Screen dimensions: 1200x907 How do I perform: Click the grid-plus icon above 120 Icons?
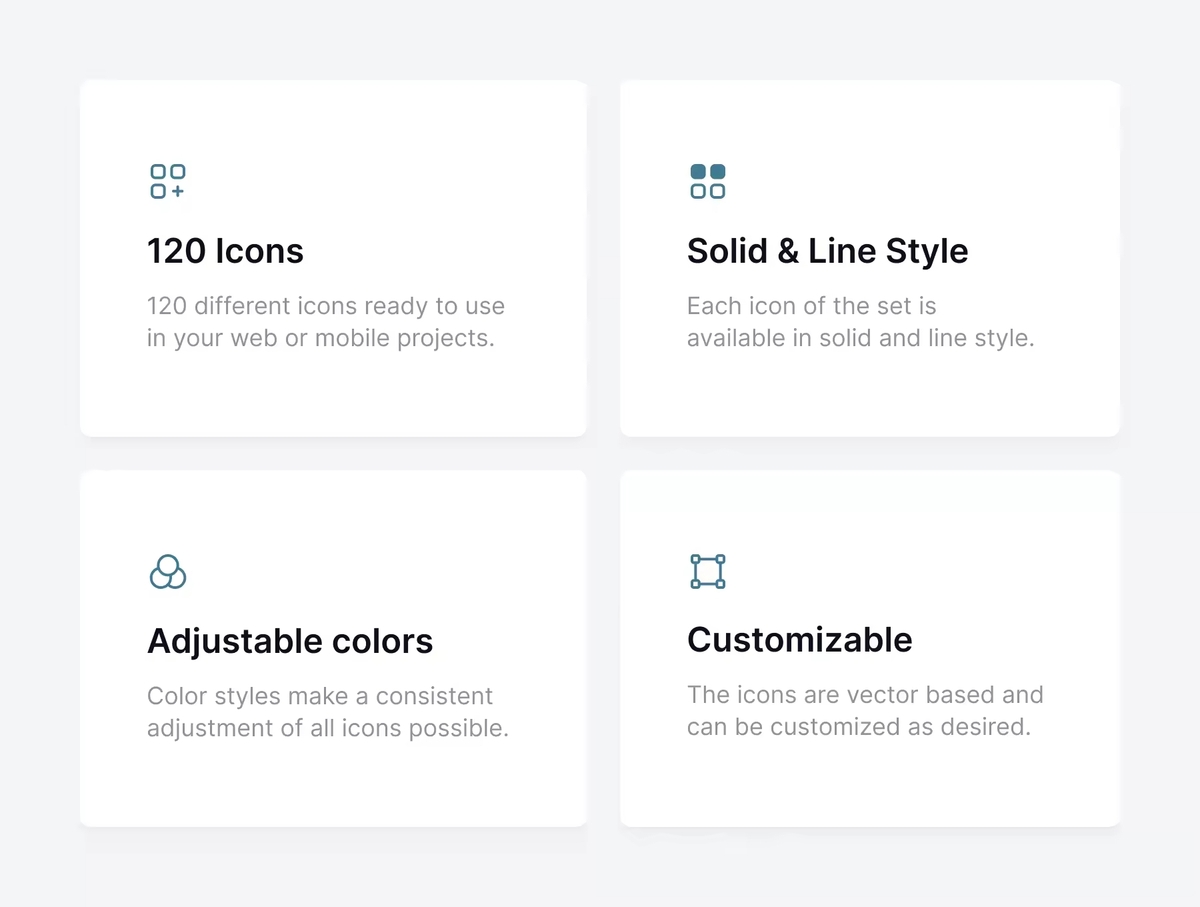point(167,181)
